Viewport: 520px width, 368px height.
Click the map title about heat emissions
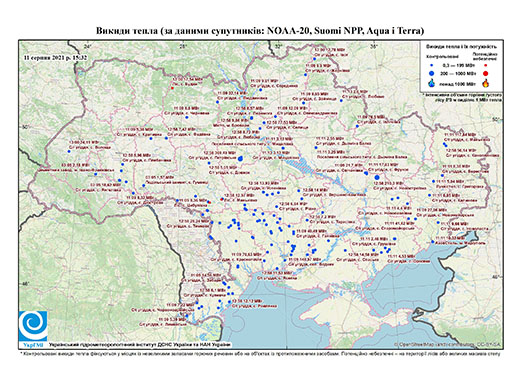(260, 31)
